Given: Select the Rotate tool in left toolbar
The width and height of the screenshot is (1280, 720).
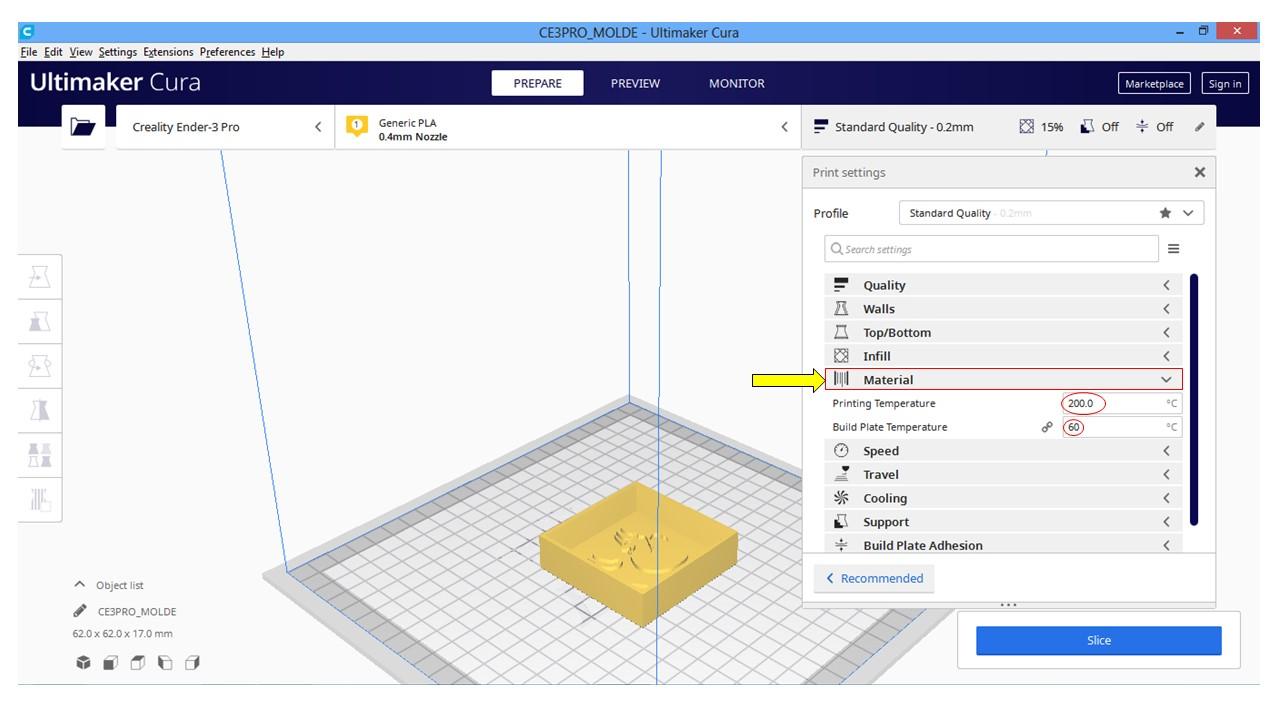Looking at the screenshot, I should pos(39,365).
